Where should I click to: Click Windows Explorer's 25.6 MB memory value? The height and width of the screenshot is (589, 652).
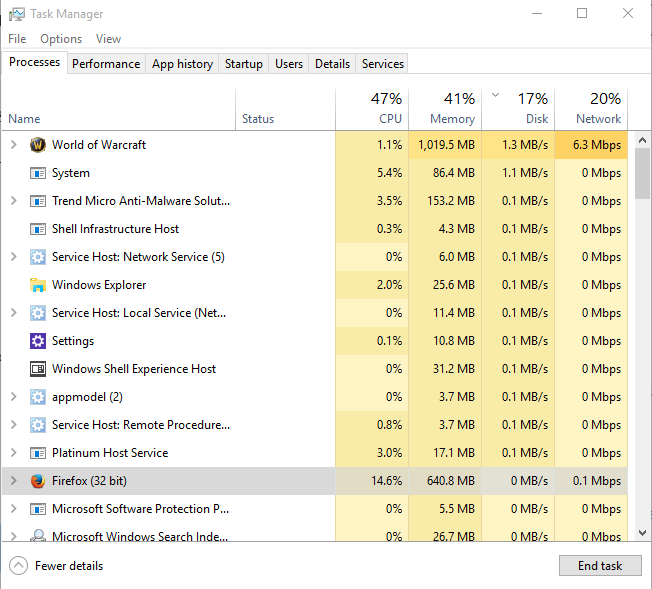point(445,285)
